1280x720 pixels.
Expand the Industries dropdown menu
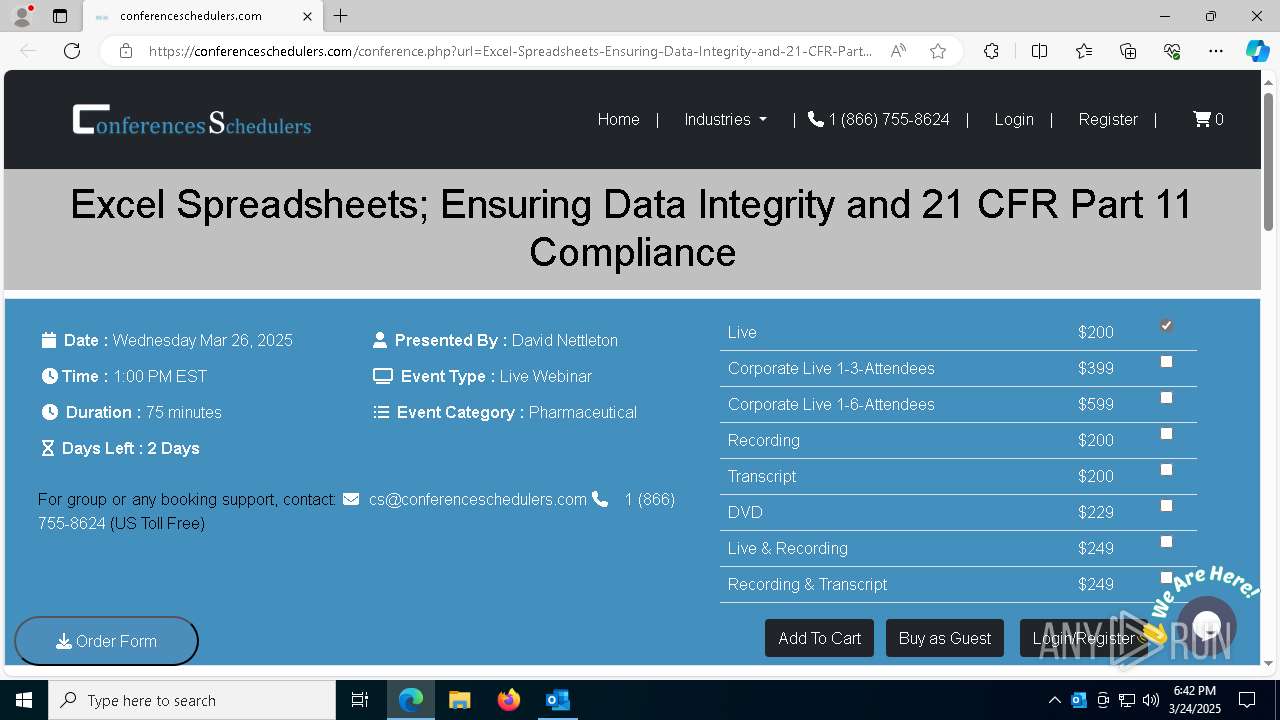click(x=726, y=119)
